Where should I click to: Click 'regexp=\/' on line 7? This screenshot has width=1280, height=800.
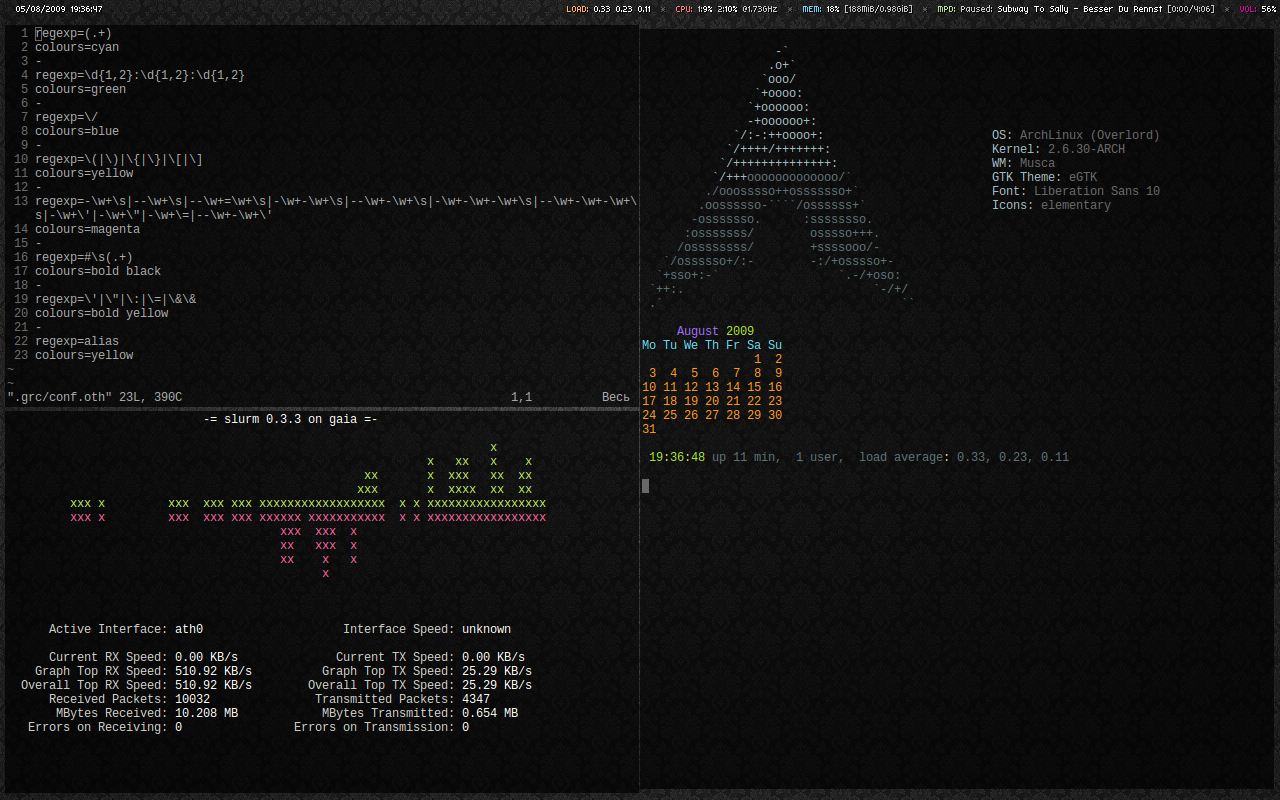pos(66,117)
